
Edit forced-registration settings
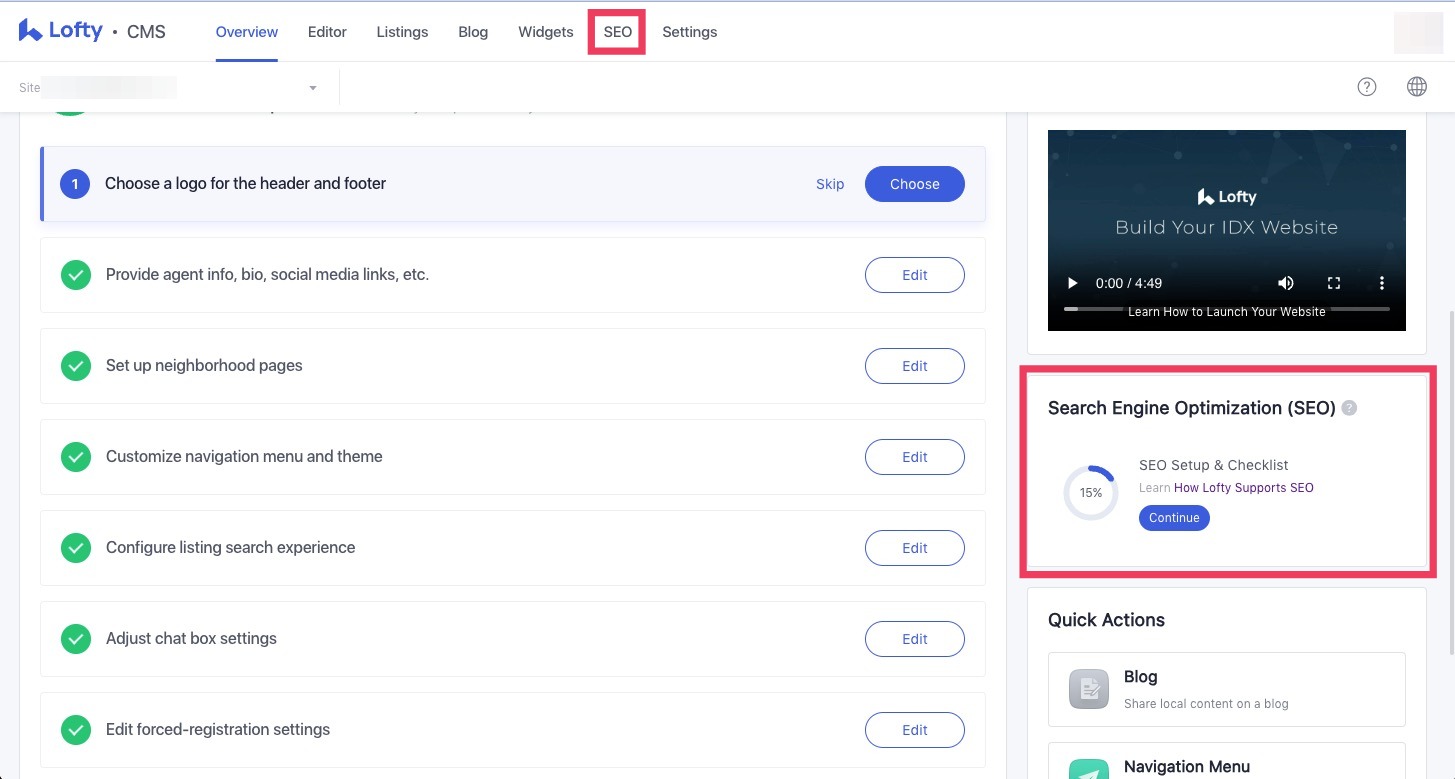pyautogui.click(x=915, y=730)
